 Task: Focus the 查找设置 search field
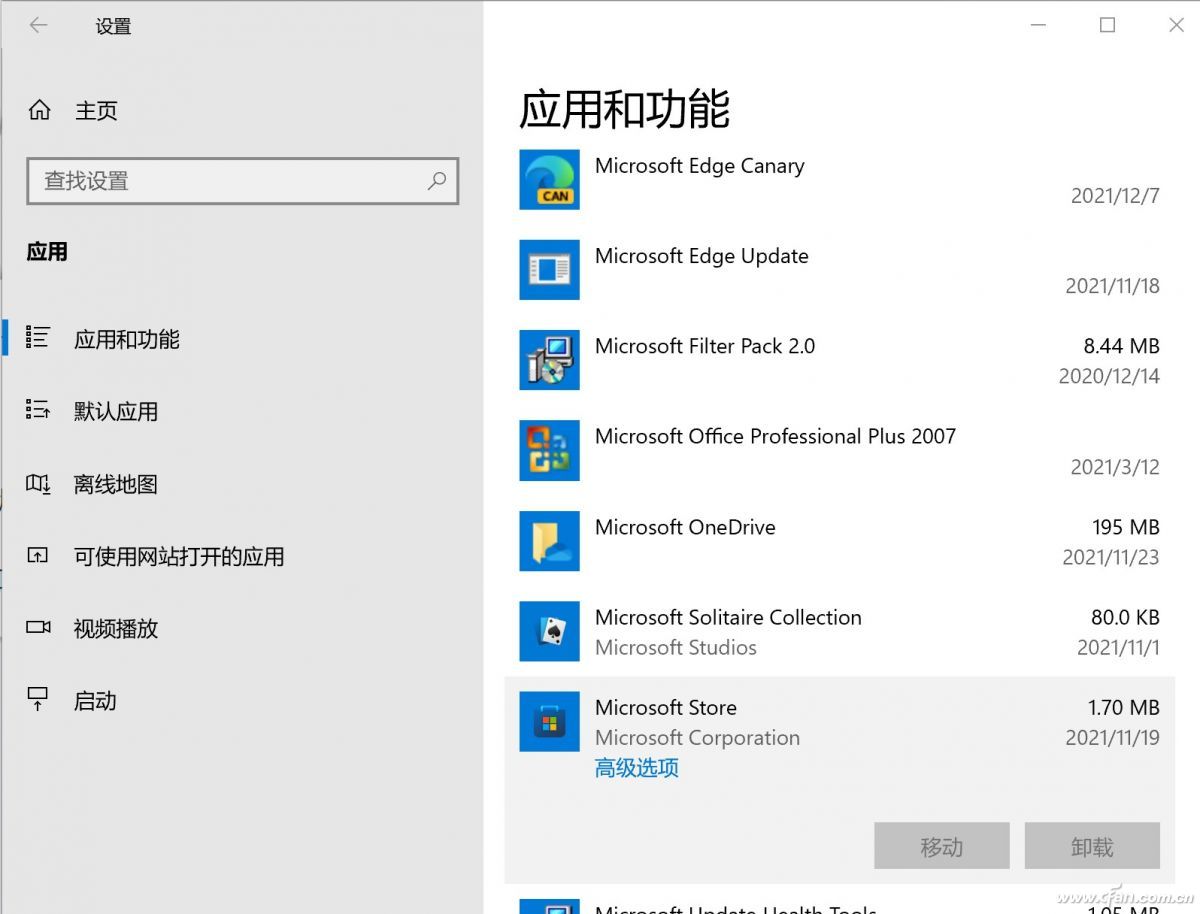230,181
